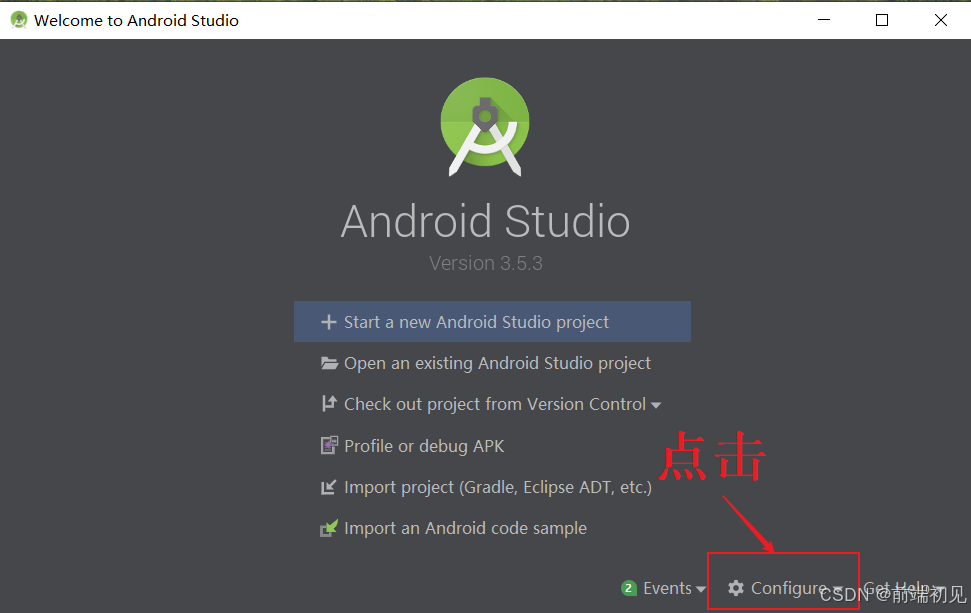Click the large Android Studio logo
971x613 pixels.
point(485,127)
